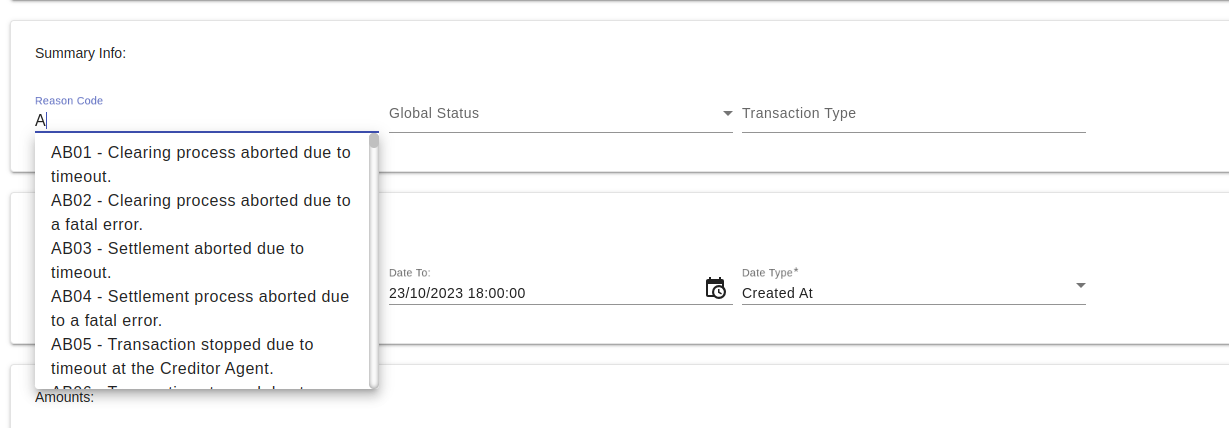Choose AB05 timeout at Creditor Agent option
This screenshot has width=1229, height=428.
(x=201, y=356)
